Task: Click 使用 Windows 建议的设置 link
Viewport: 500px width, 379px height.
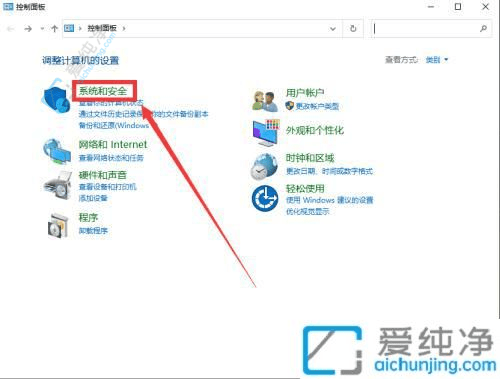Action: (330, 200)
